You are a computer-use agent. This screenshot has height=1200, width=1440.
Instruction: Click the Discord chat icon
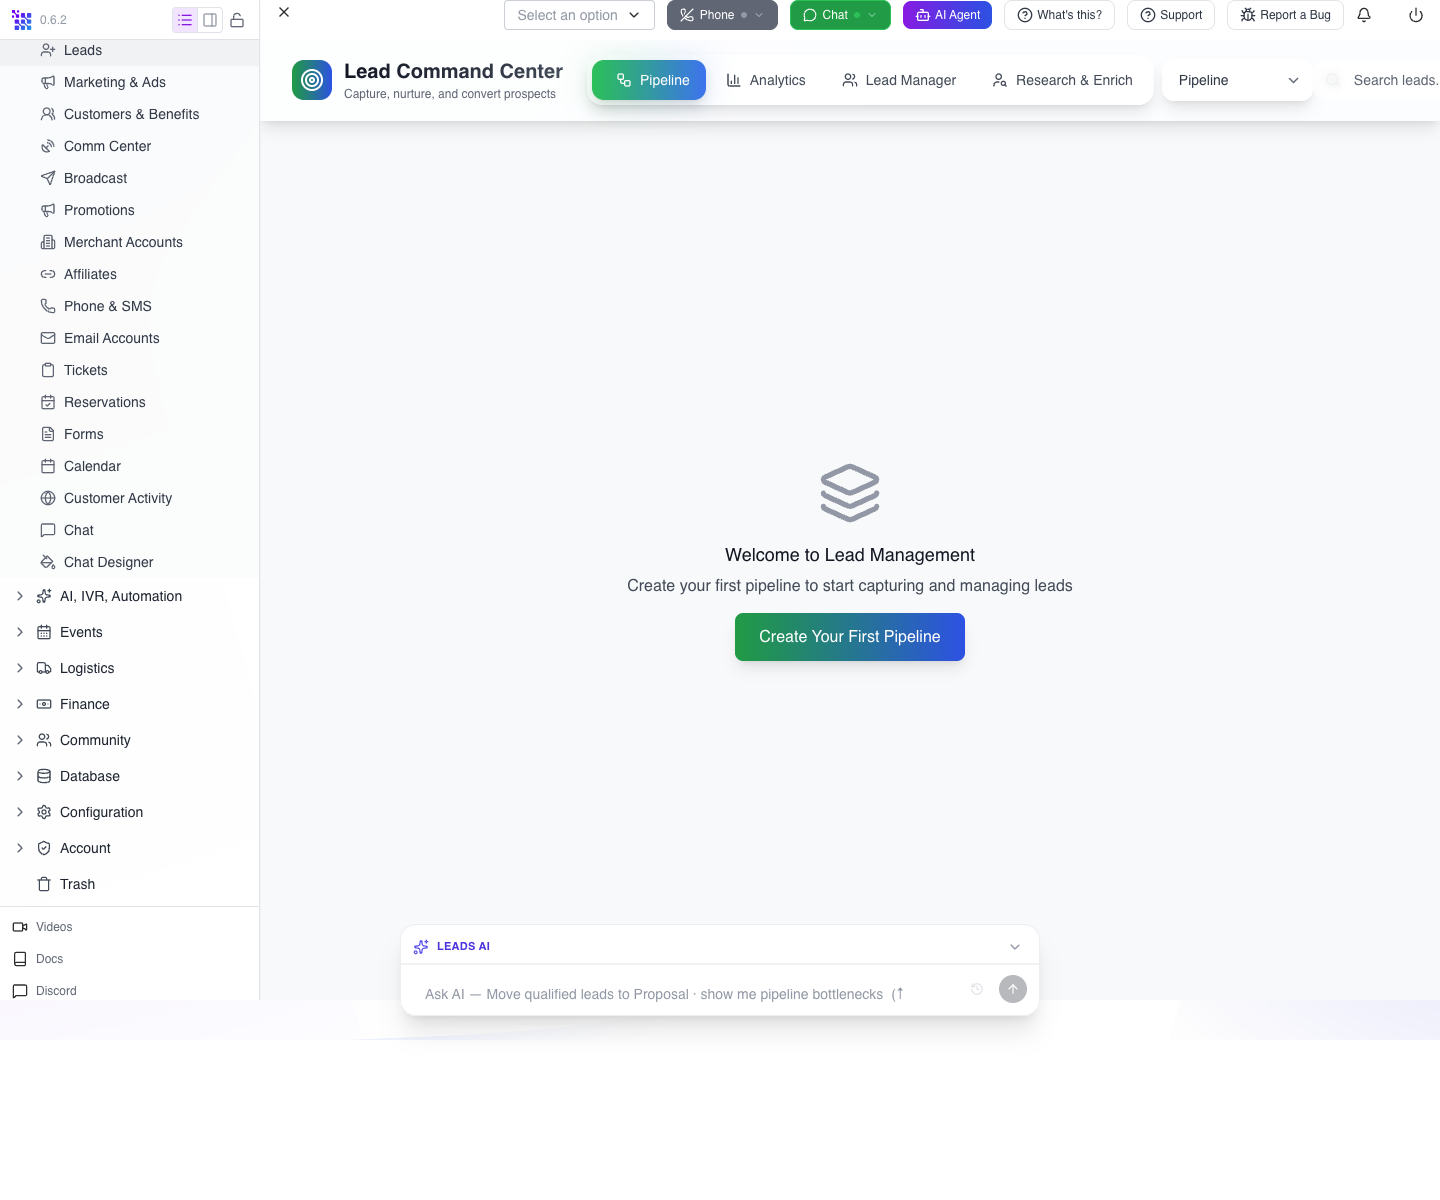(x=20, y=991)
